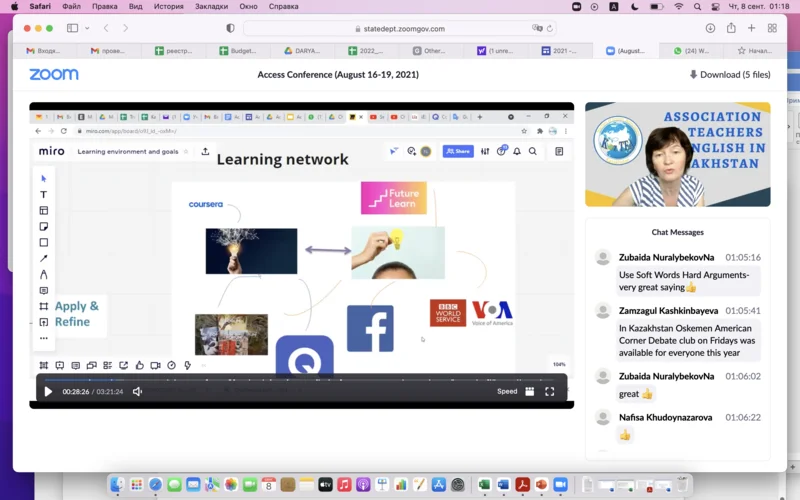Switch to the WhatsApp (24) tab
Viewport: 800px width, 500px height.
pyautogui.click(x=691, y=51)
